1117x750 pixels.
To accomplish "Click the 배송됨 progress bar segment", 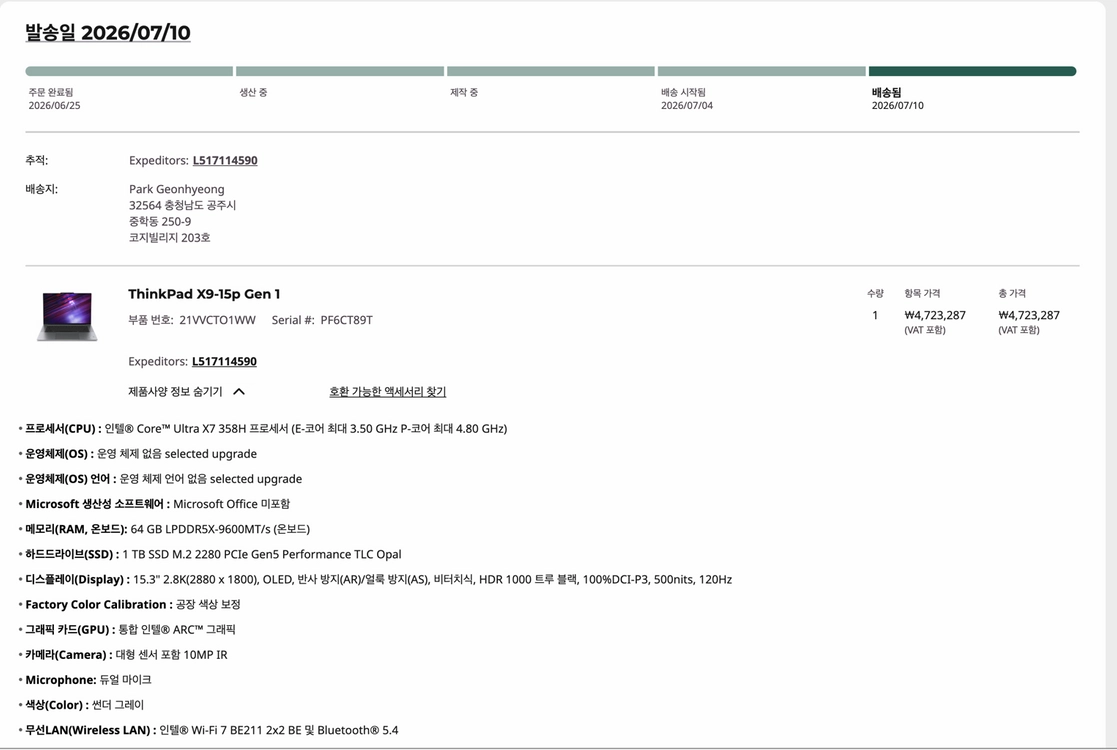I will tap(972, 71).
